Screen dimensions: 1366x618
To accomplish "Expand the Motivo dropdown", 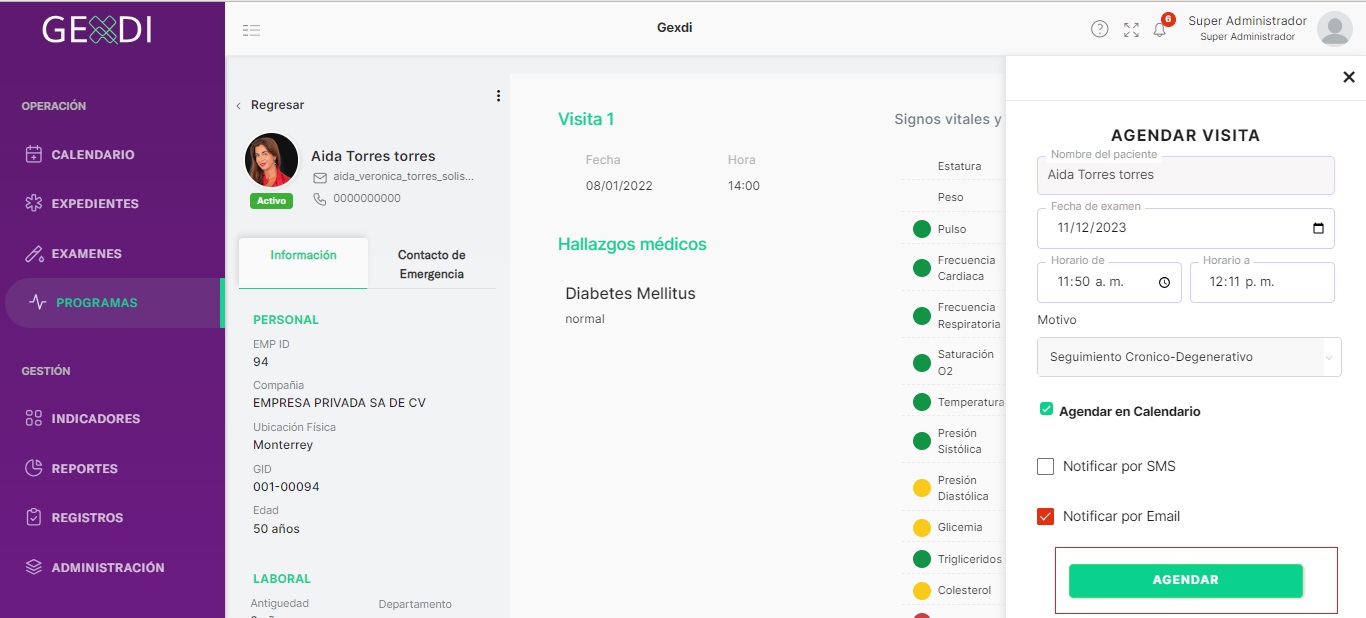I will 1189,357.
